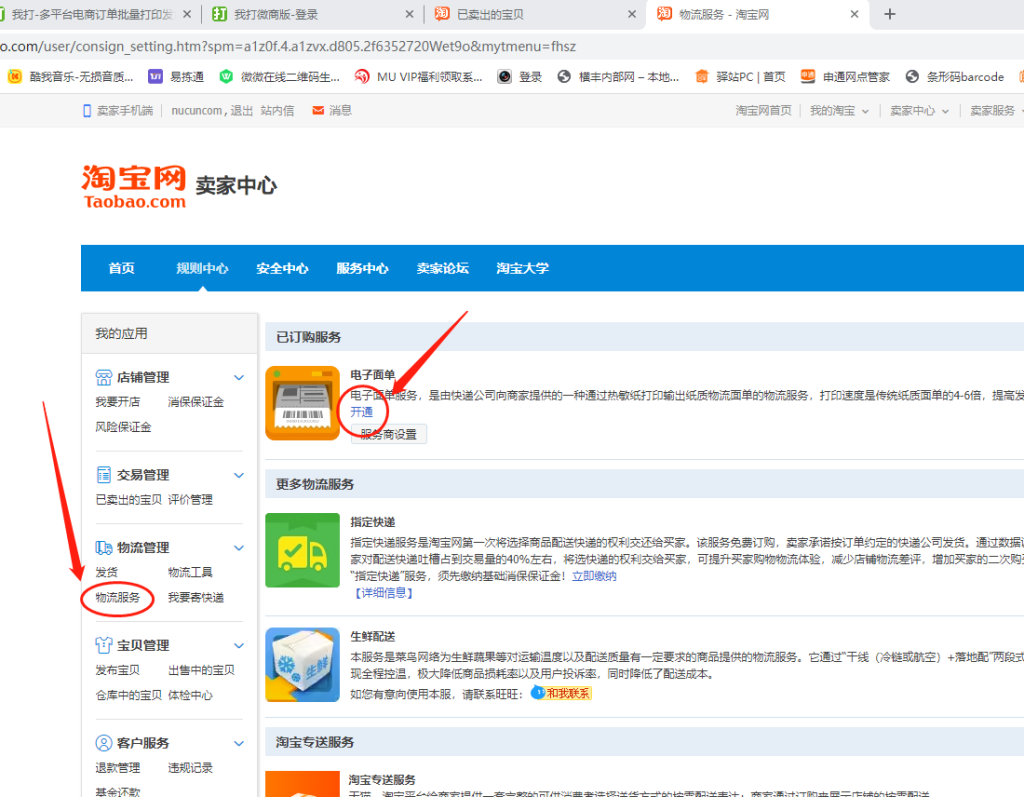Click the 客户服务 person icon in sidebar
The width and height of the screenshot is (1024, 797).
(x=103, y=743)
